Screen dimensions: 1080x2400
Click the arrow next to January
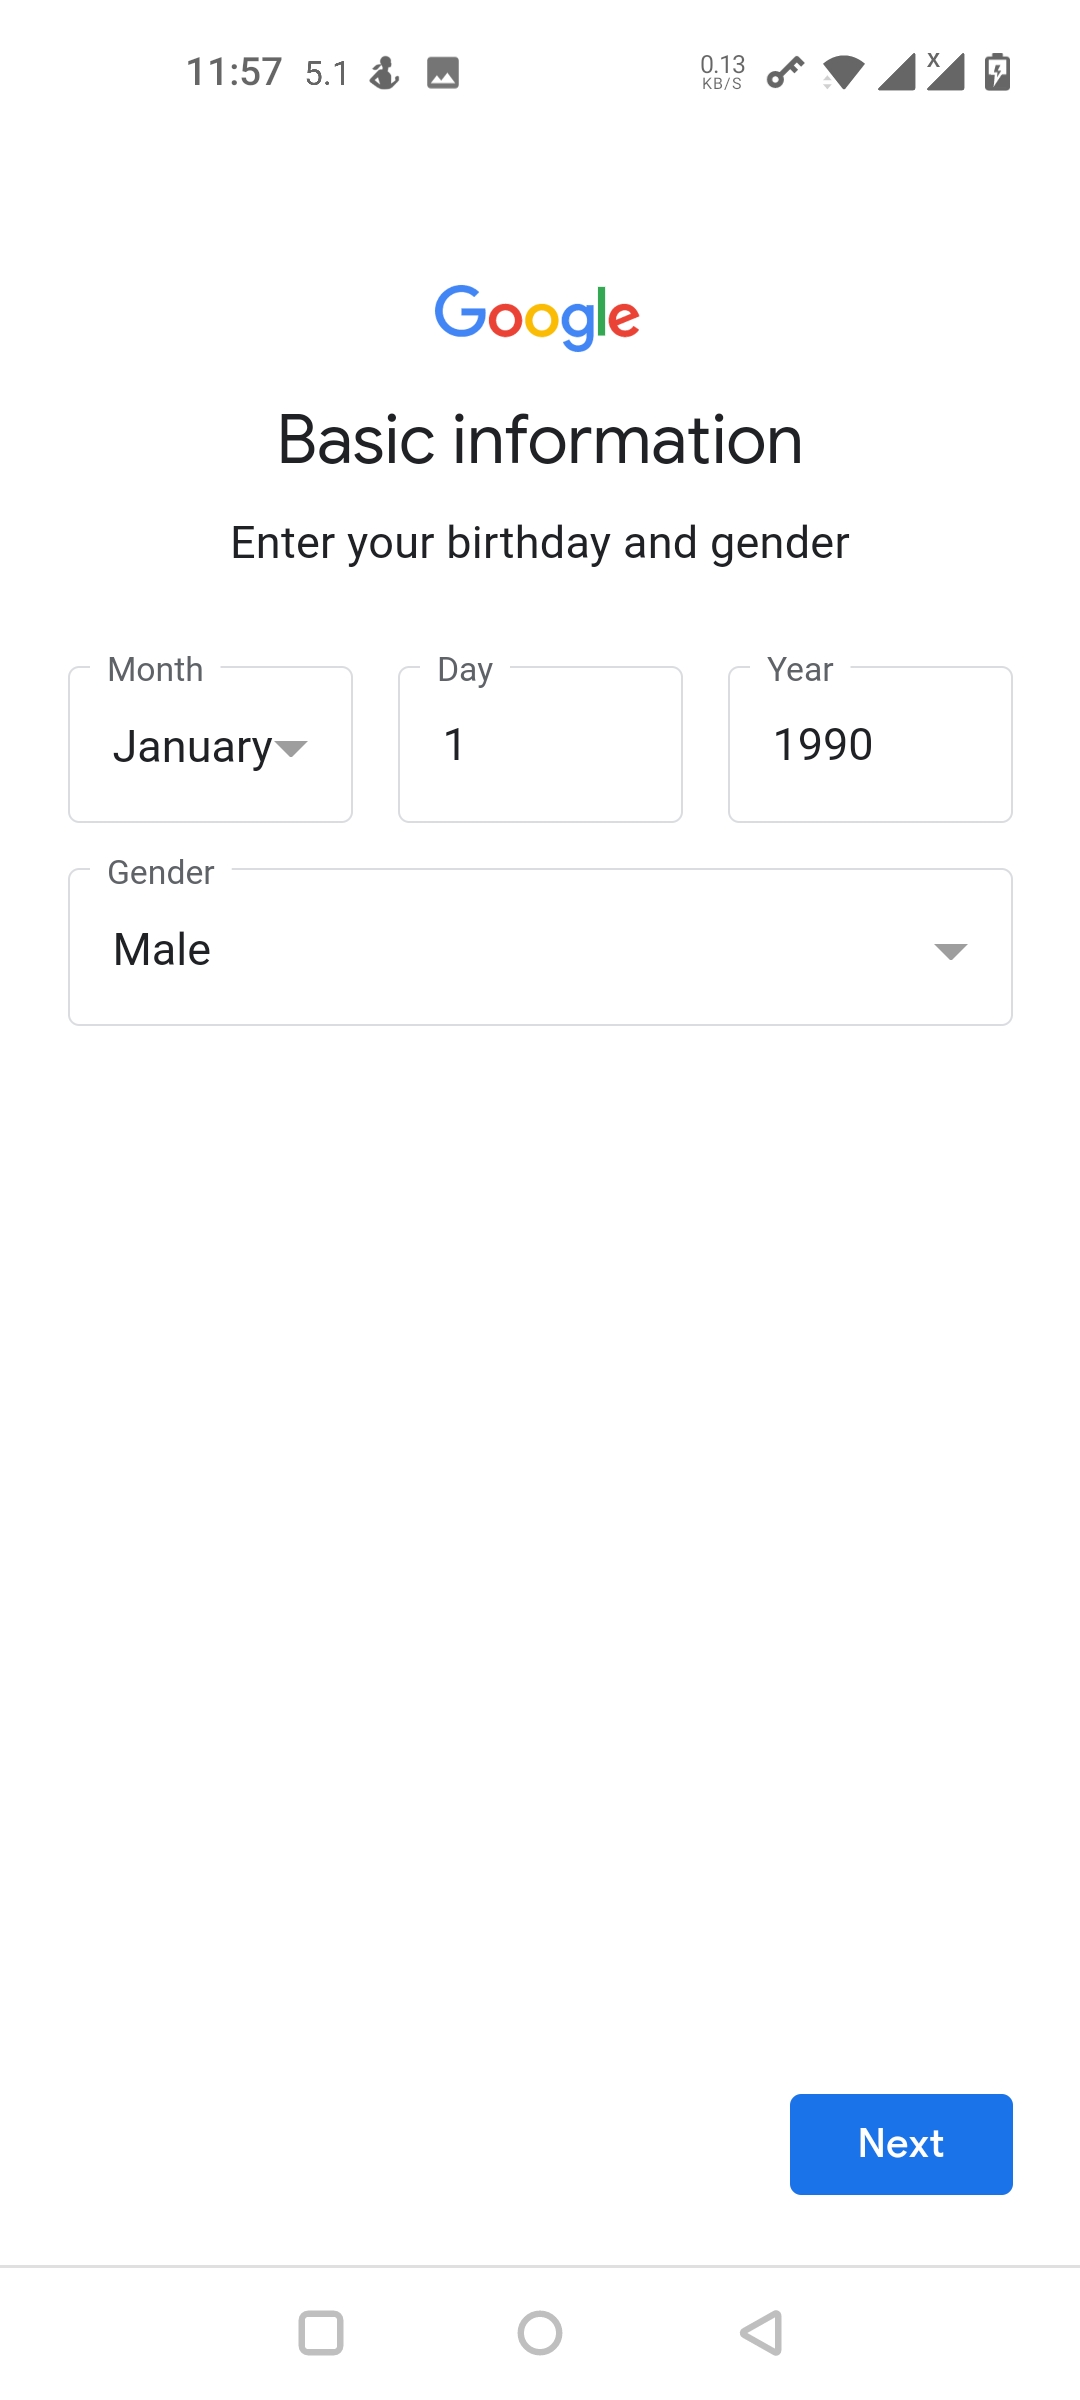tap(291, 748)
